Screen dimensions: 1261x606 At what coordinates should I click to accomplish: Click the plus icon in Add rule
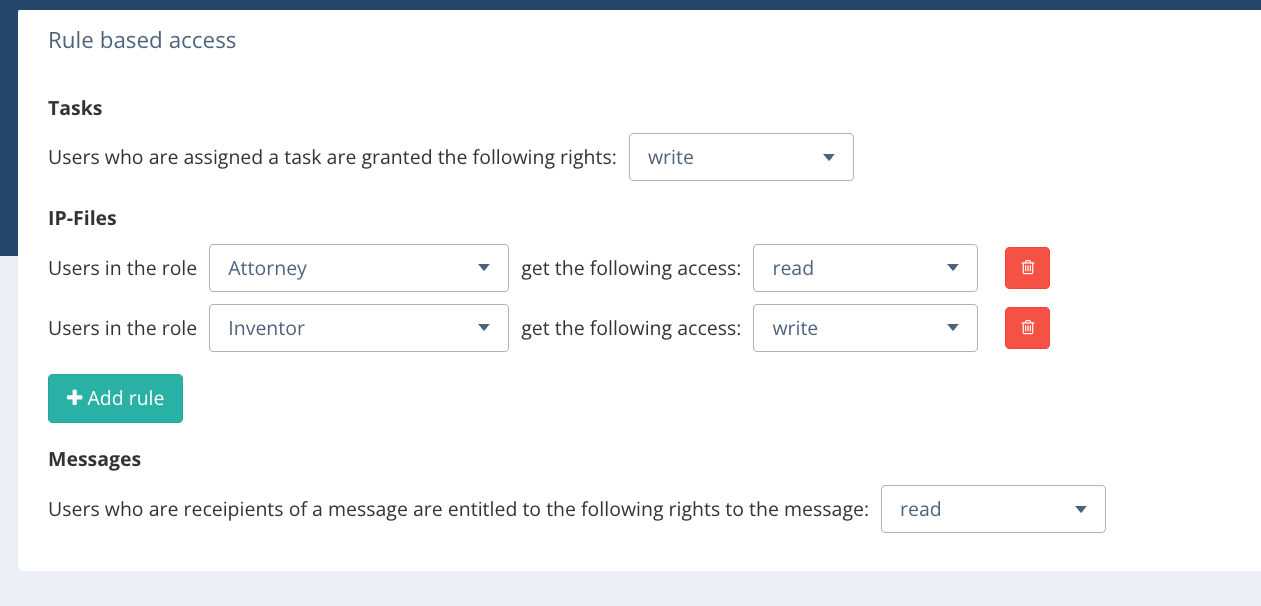coord(74,398)
